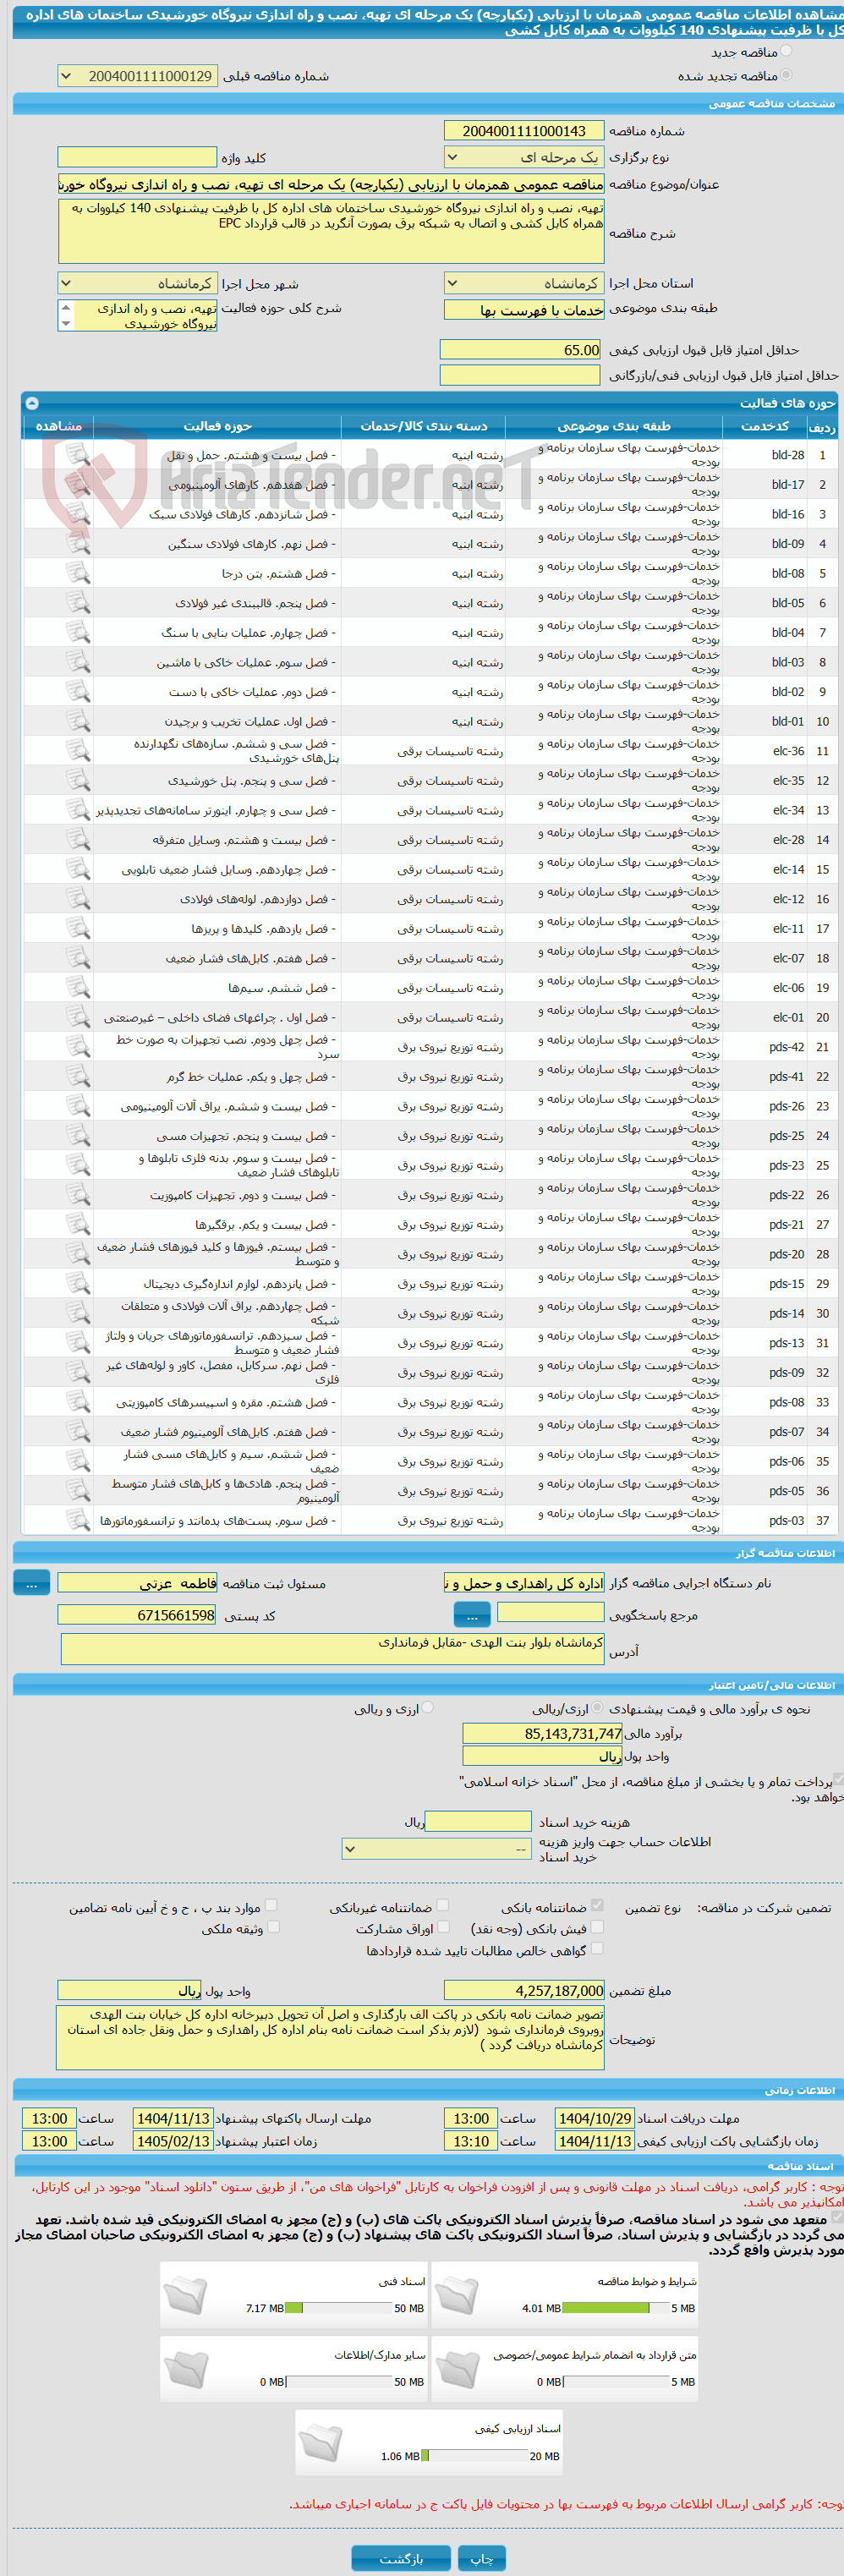Click the ردیف column header
The width and height of the screenshot is (844, 2576).
tap(822, 426)
